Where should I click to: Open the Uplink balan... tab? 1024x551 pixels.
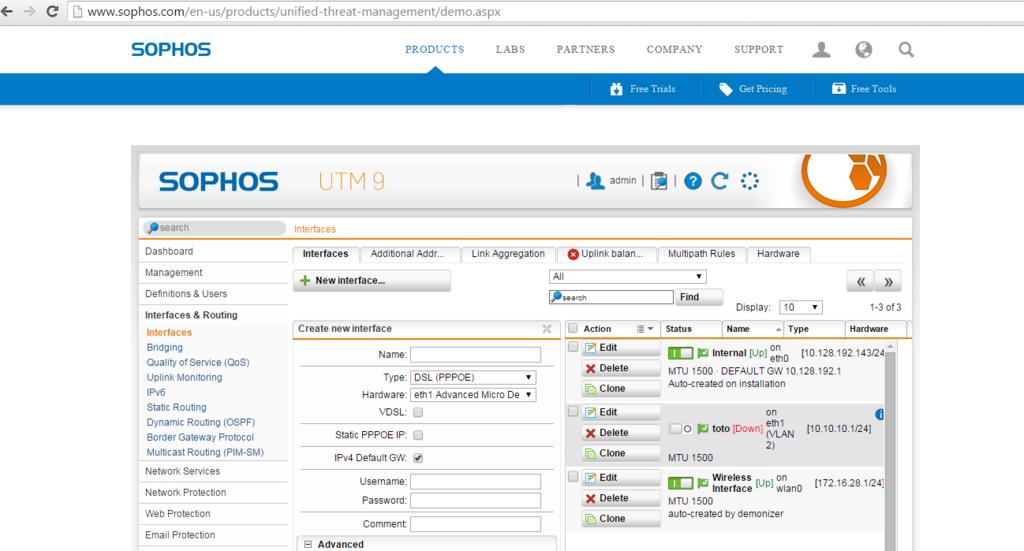(605, 254)
